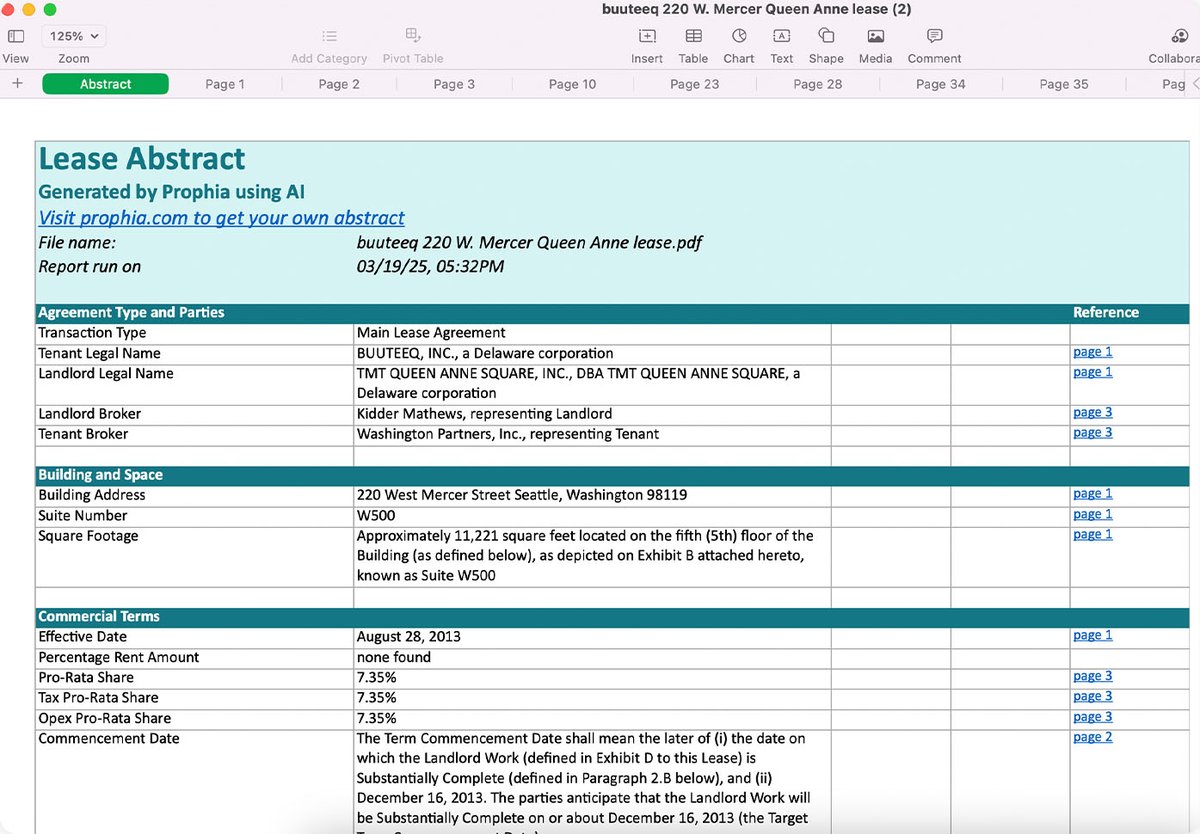
Task: Insert a Chart from toolbar
Action: [x=739, y=36]
